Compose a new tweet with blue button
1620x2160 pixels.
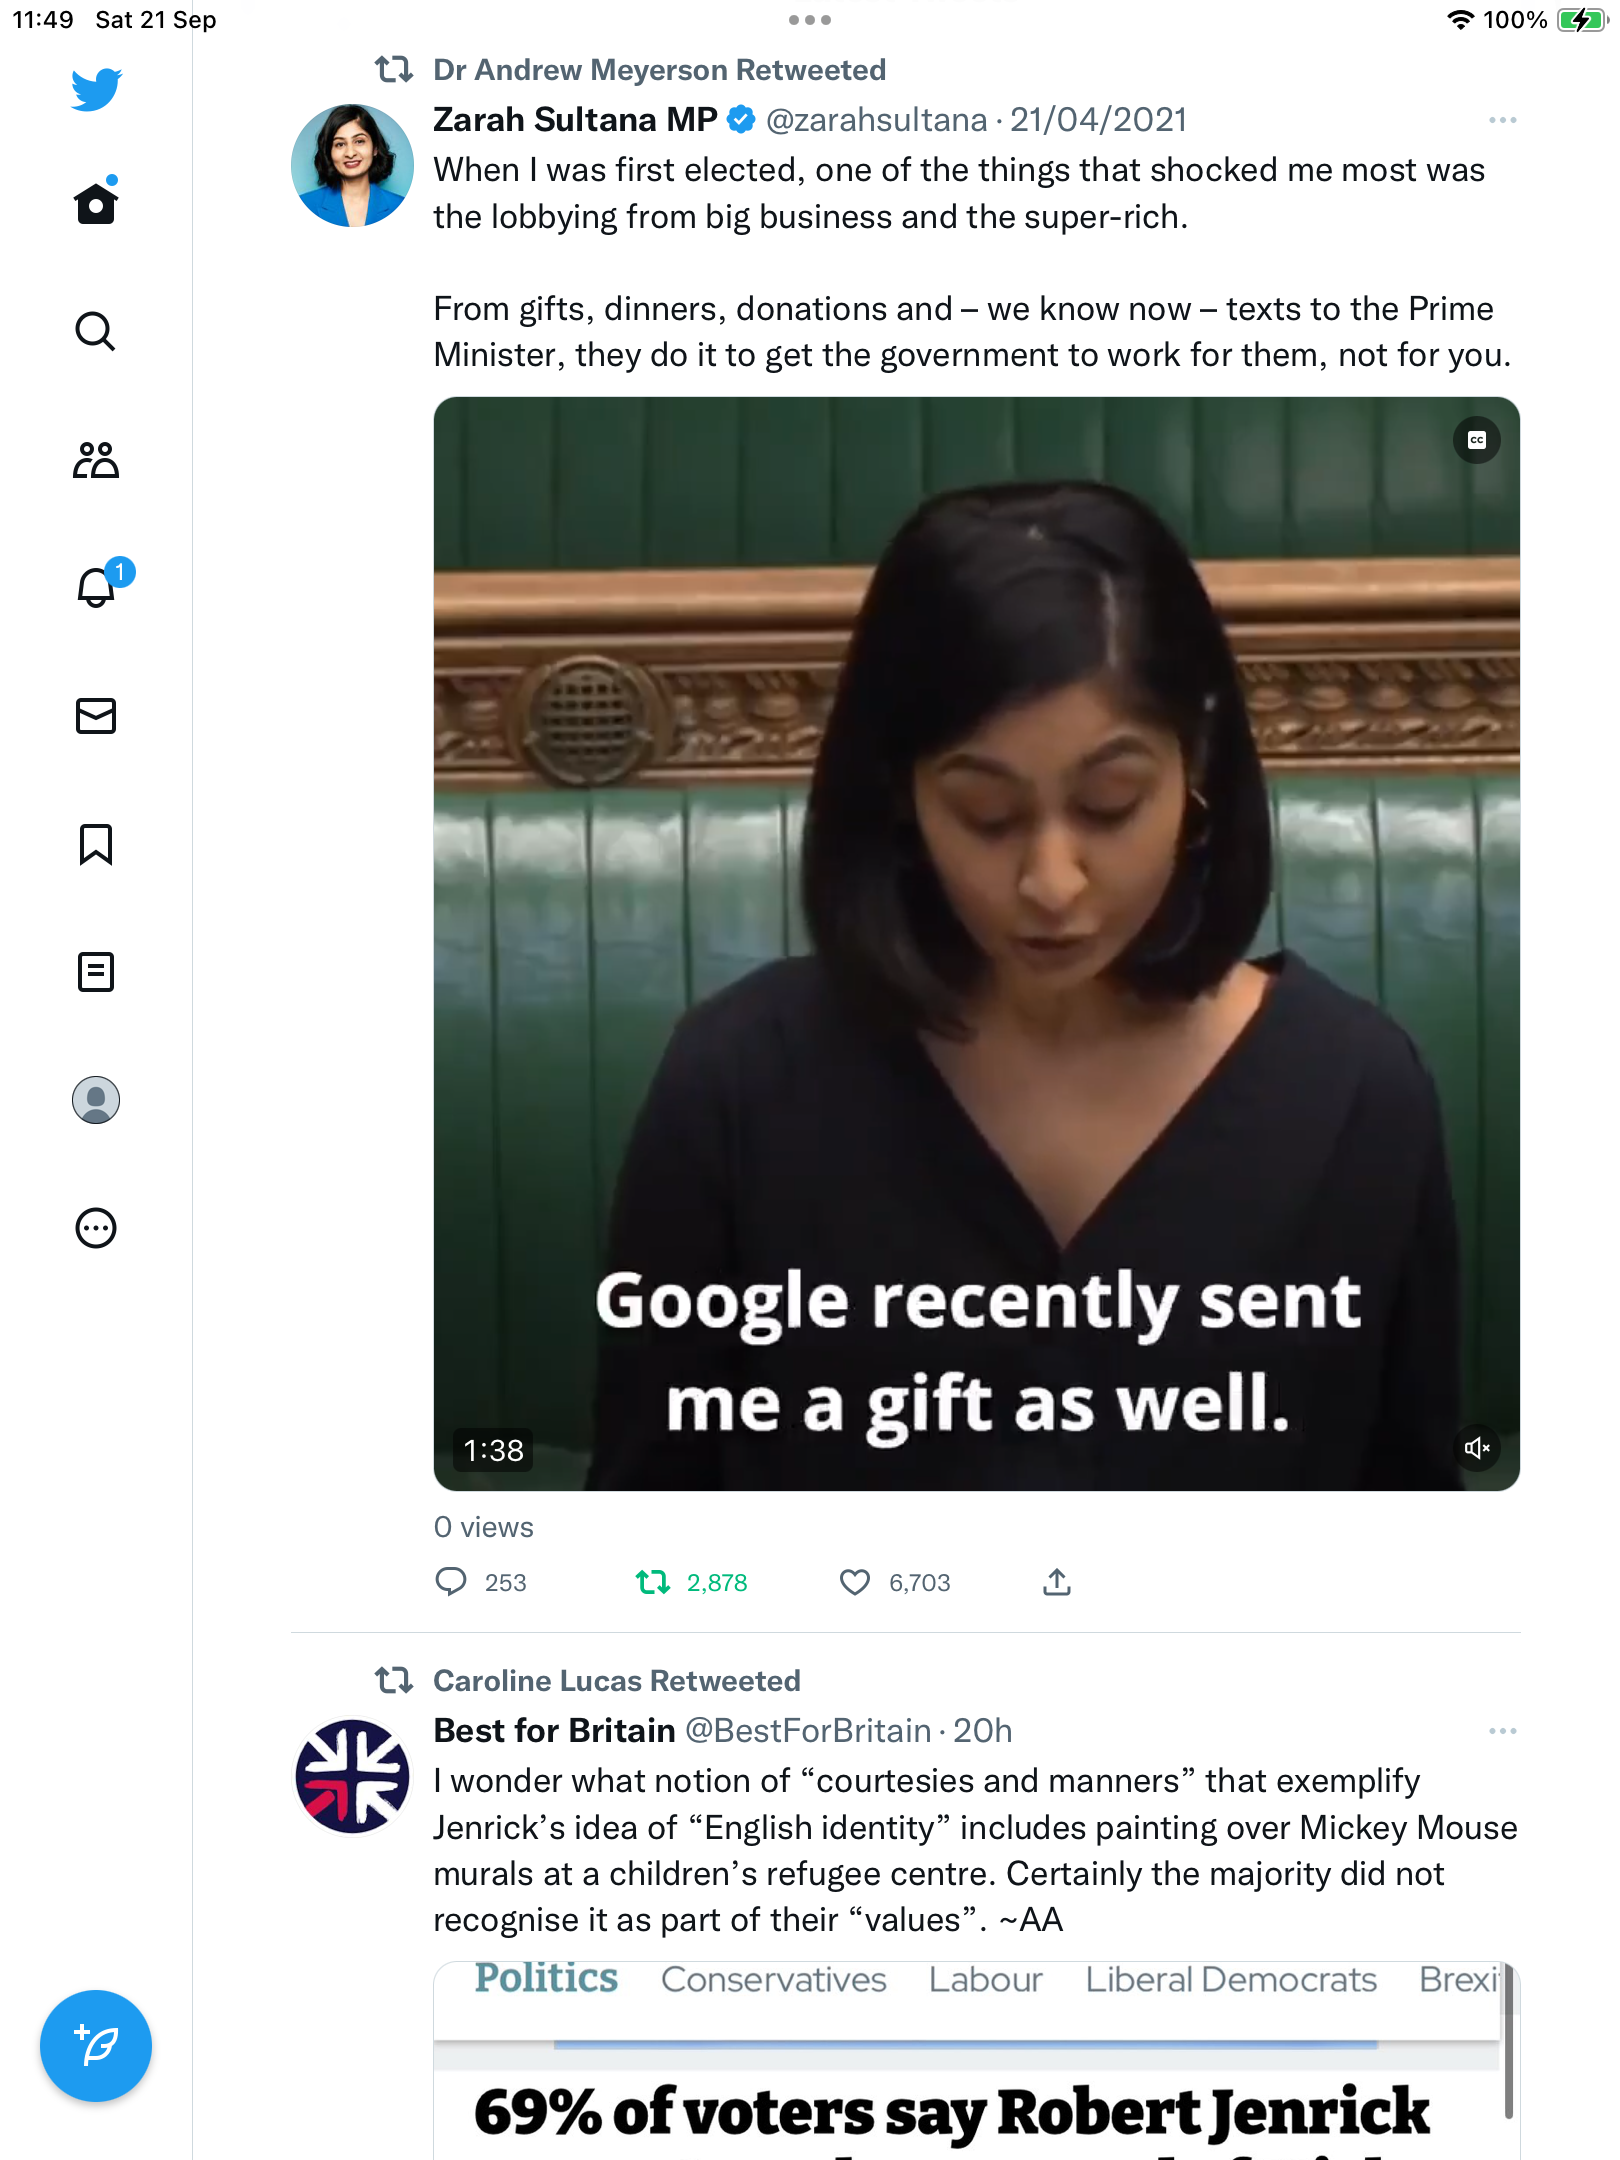pyautogui.click(x=96, y=2046)
